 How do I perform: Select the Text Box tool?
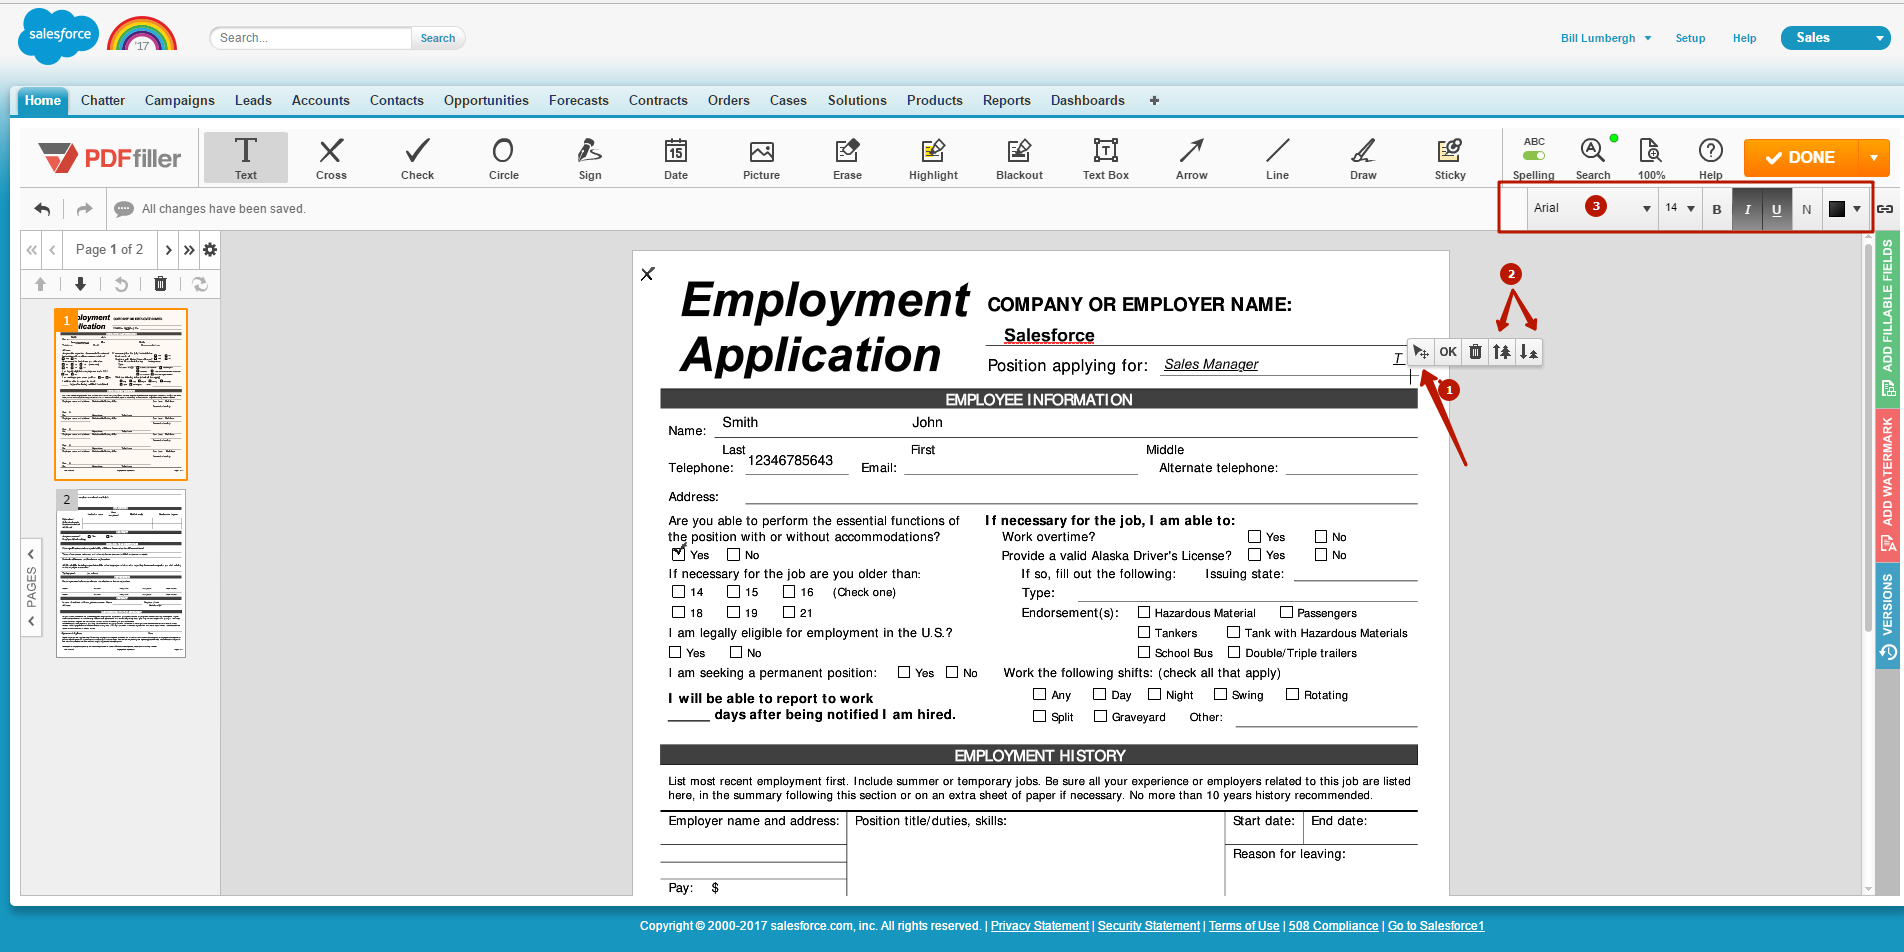tap(1105, 158)
